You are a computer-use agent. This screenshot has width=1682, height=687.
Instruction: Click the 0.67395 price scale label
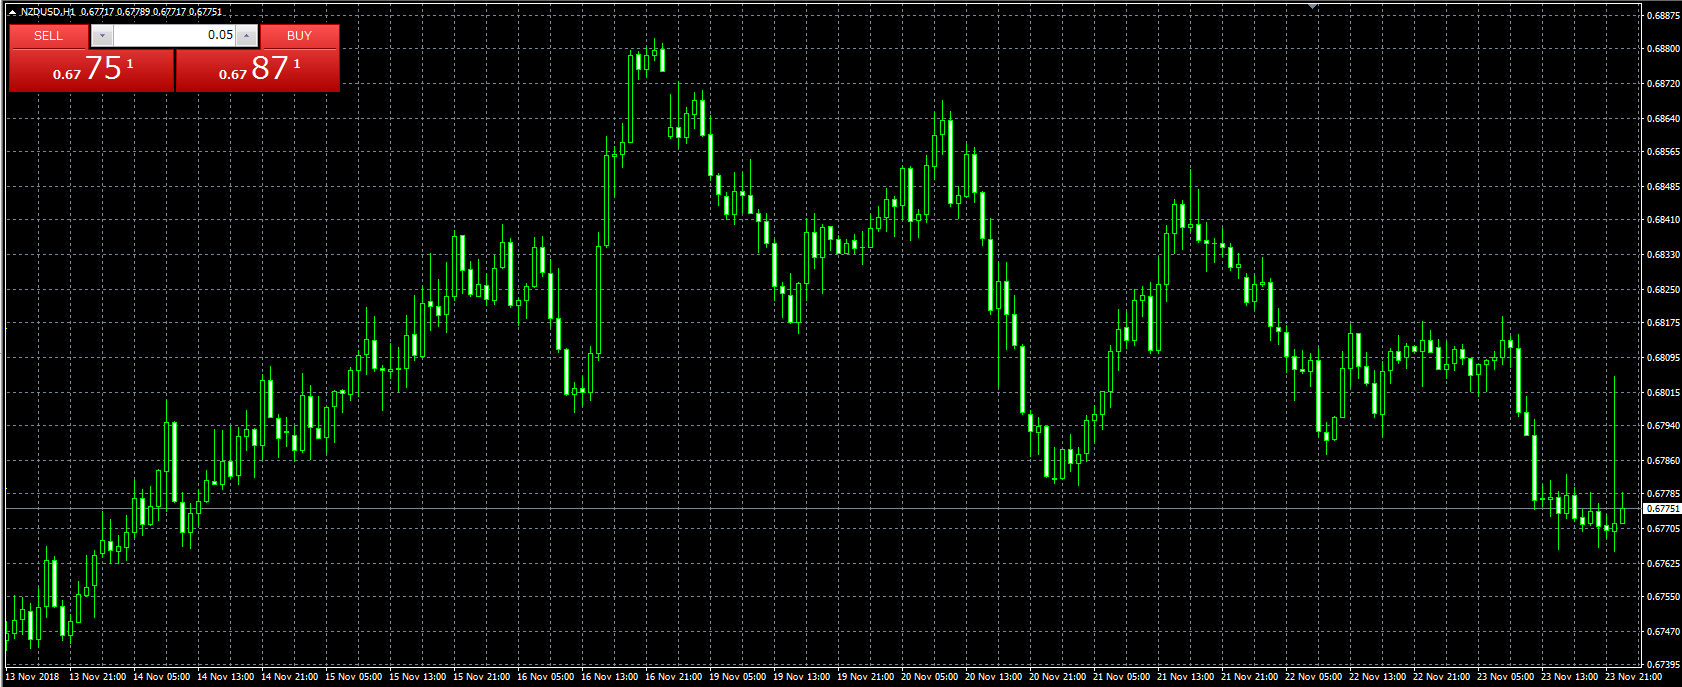coord(1663,665)
